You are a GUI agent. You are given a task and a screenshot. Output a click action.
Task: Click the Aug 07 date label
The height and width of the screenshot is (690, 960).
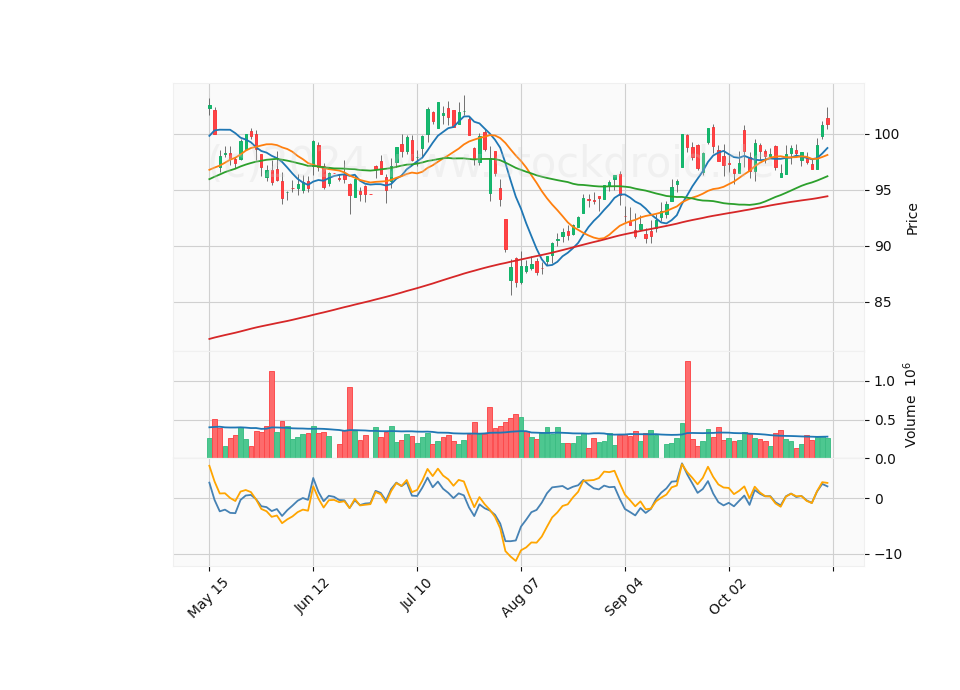(x=520, y=597)
